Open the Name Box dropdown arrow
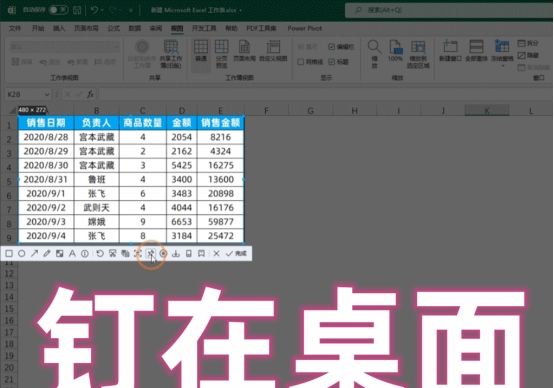554x388 pixels. coord(47,94)
